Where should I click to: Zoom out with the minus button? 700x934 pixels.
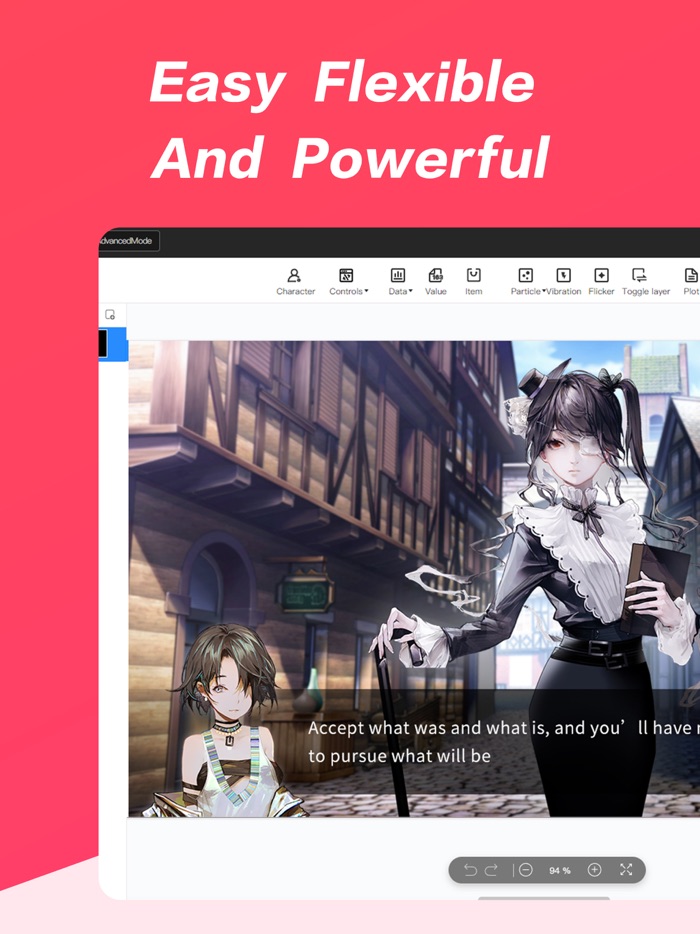point(526,870)
